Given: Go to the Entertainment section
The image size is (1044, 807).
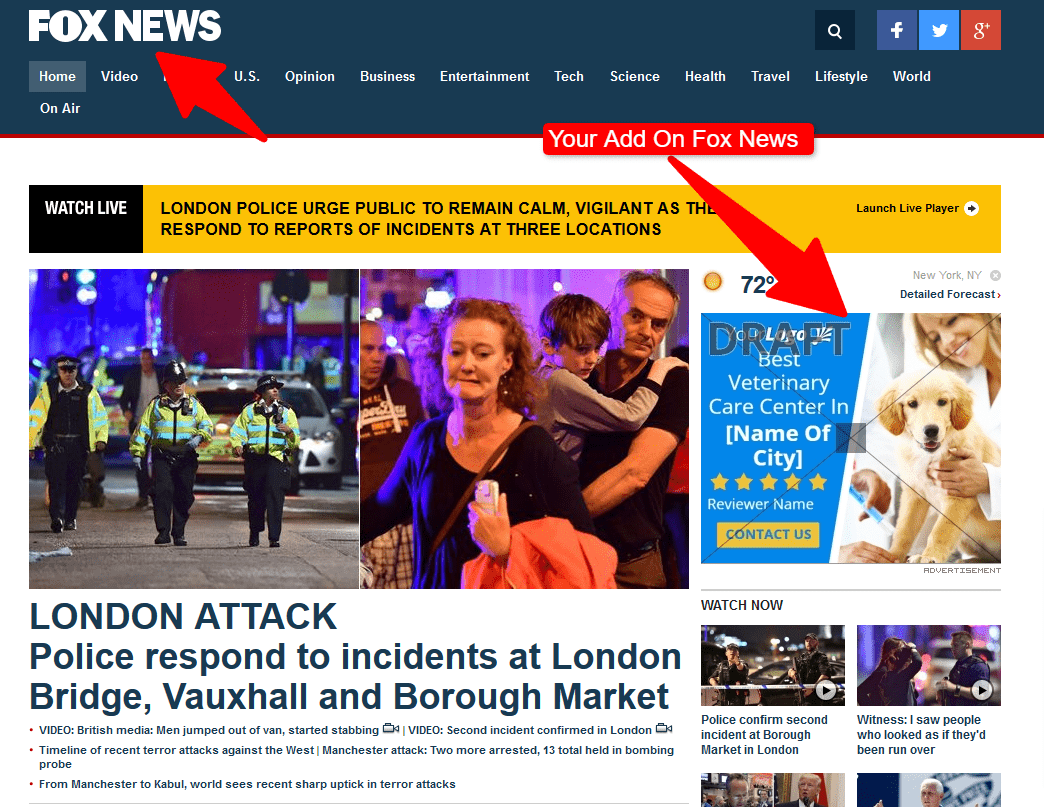Looking at the screenshot, I should (484, 76).
